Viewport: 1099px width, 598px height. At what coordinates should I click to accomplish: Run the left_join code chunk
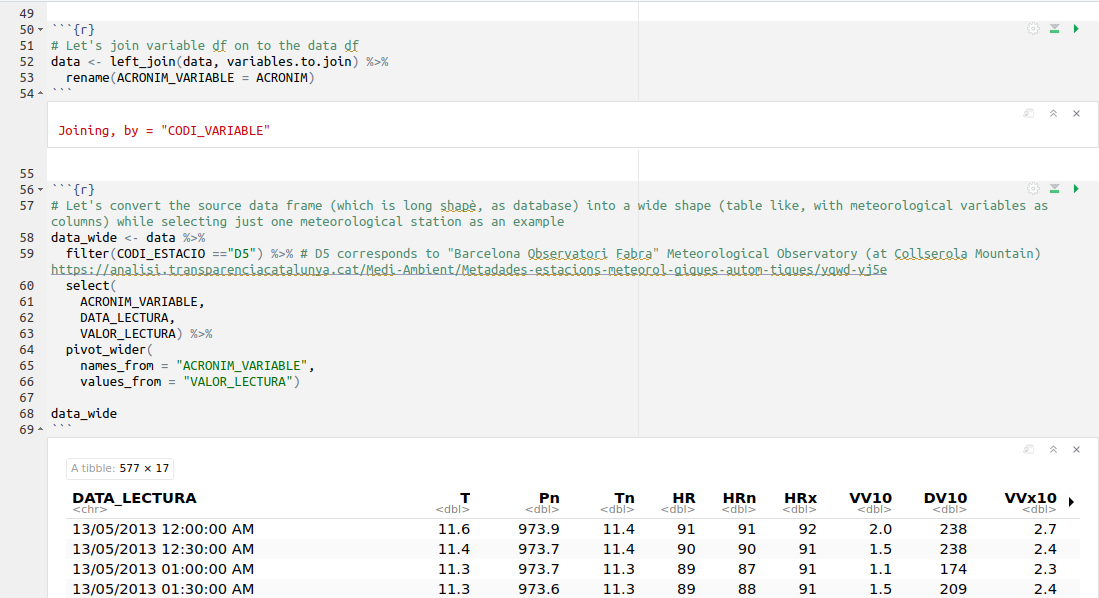(1076, 29)
